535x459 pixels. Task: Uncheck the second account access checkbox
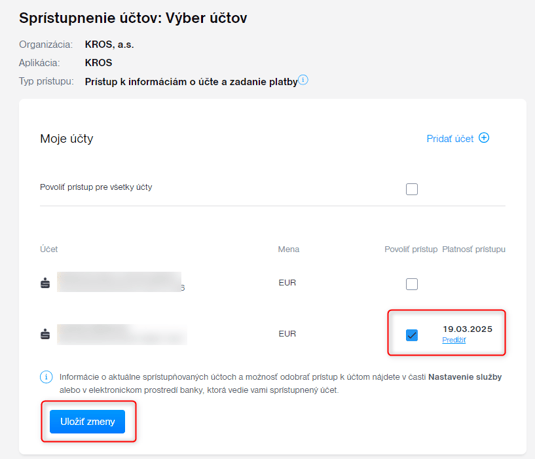tap(412, 335)
